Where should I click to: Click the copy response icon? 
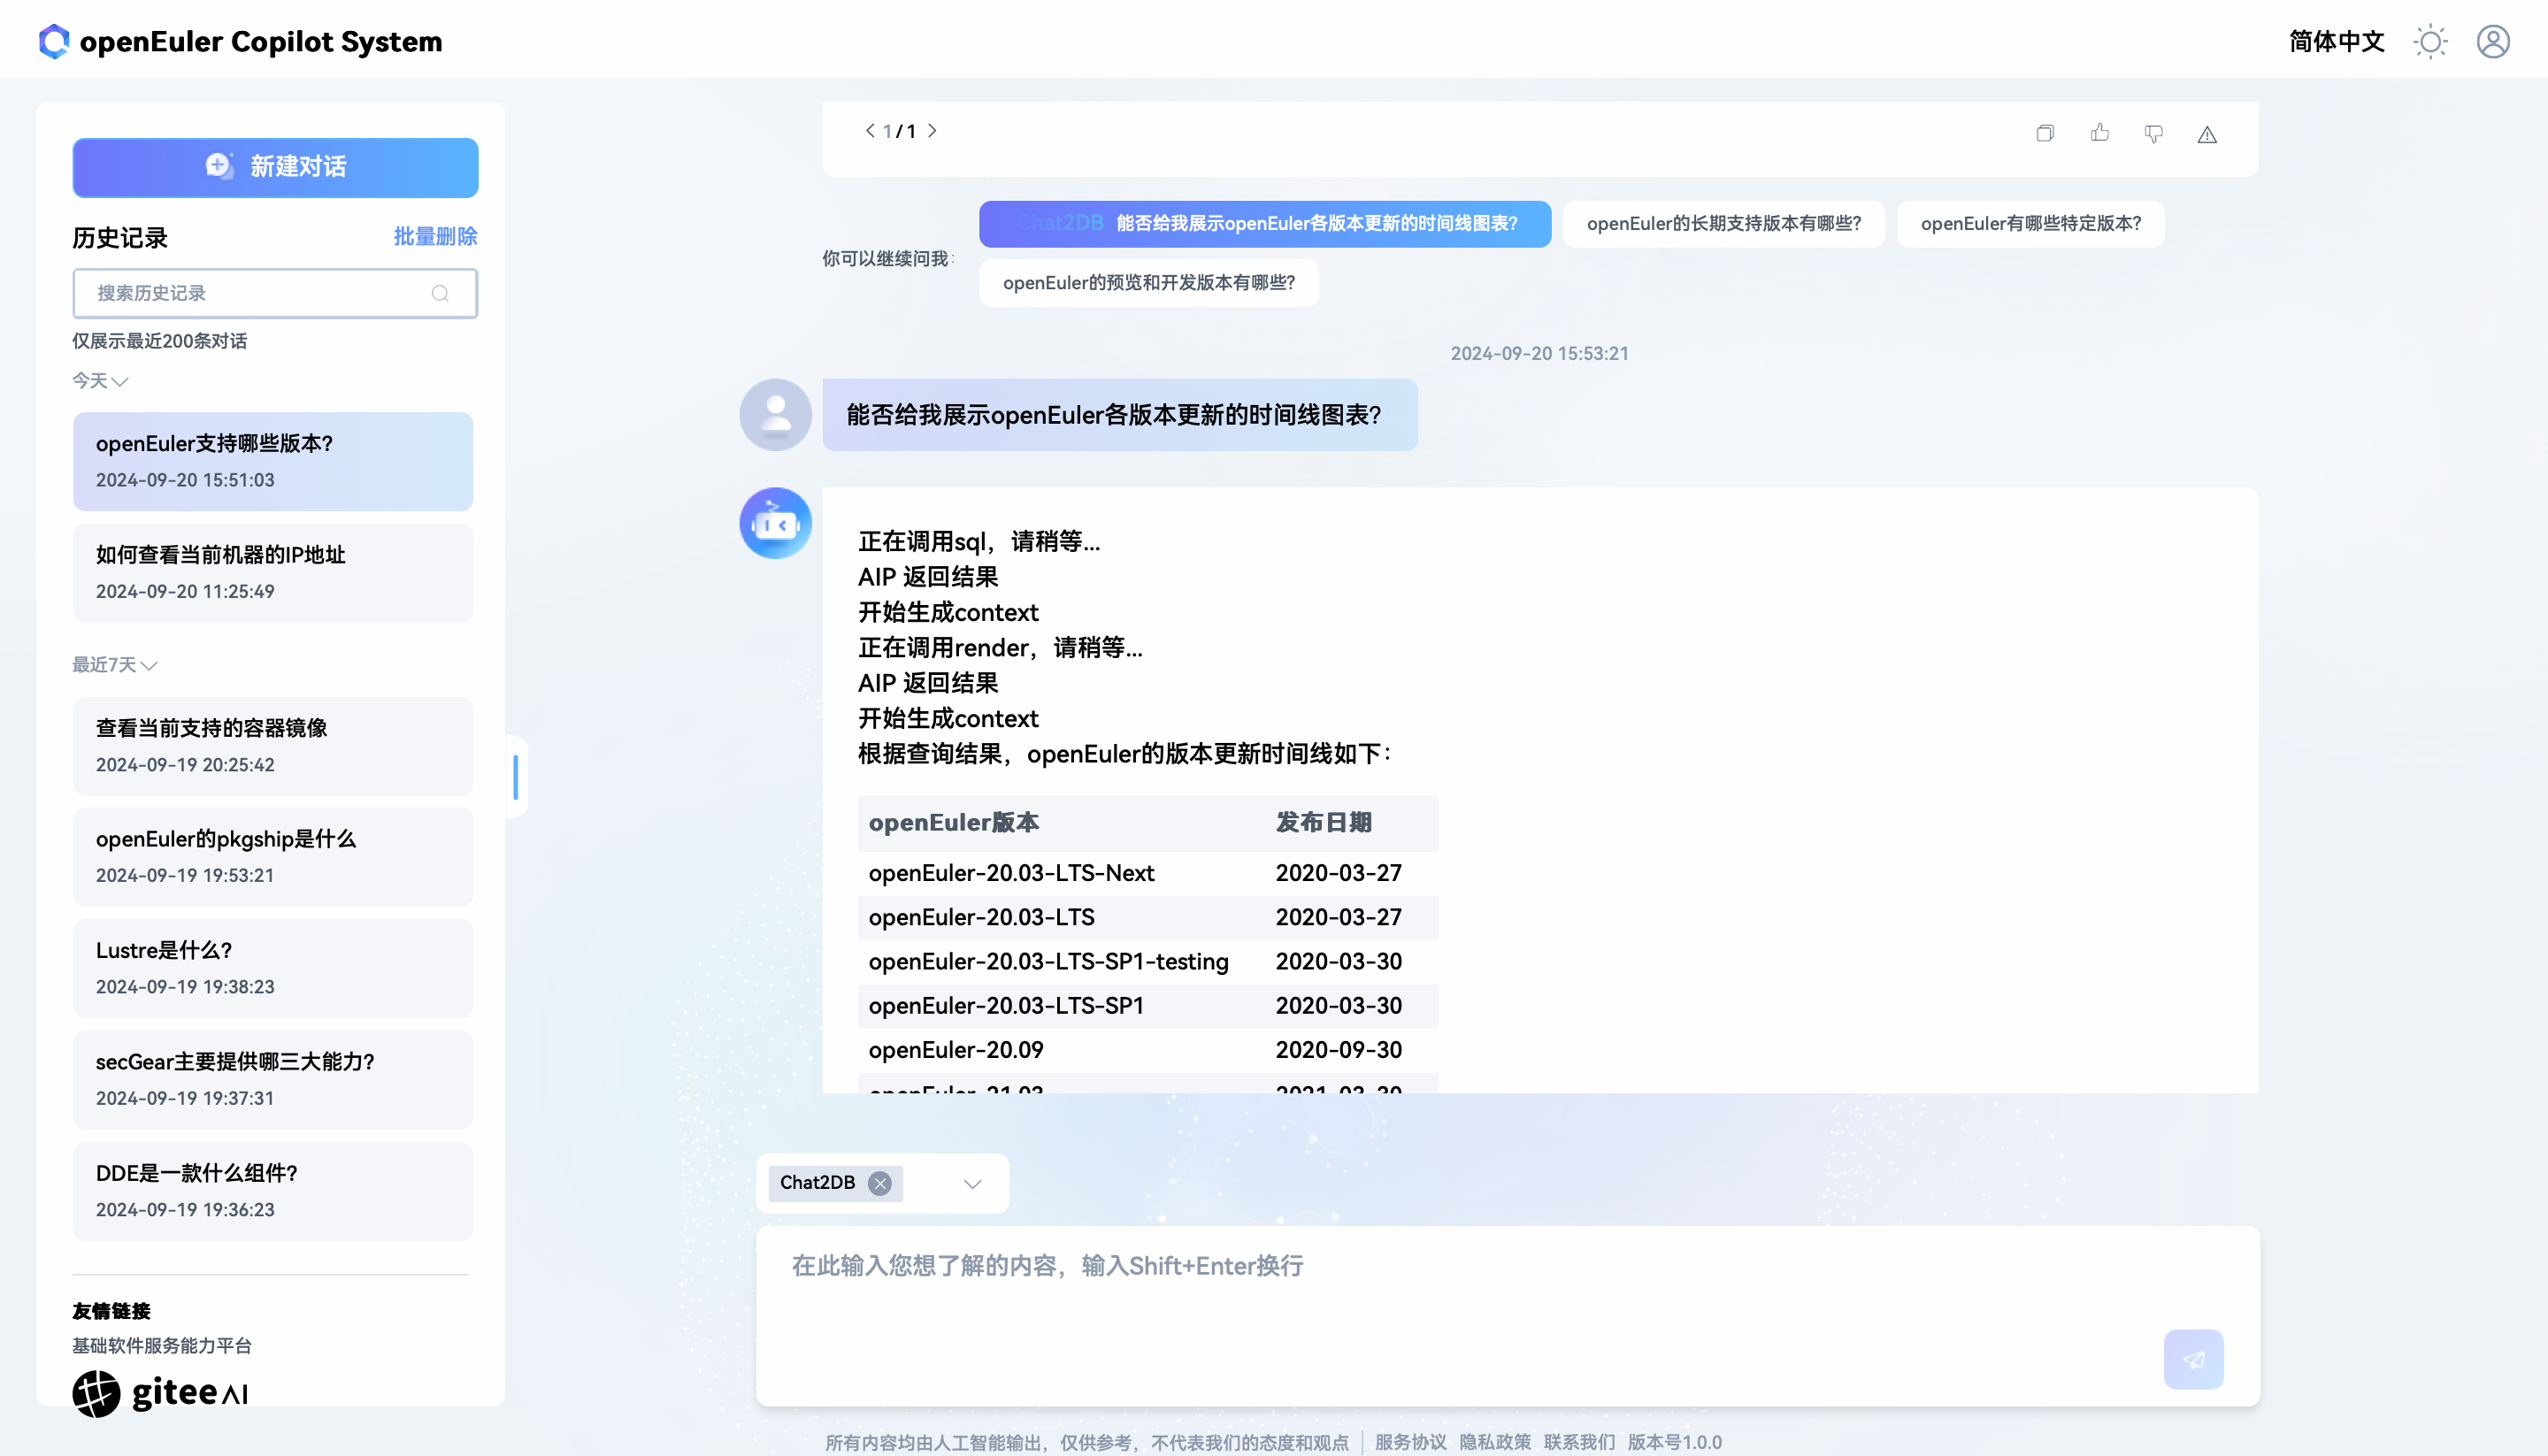point(2045,133)
